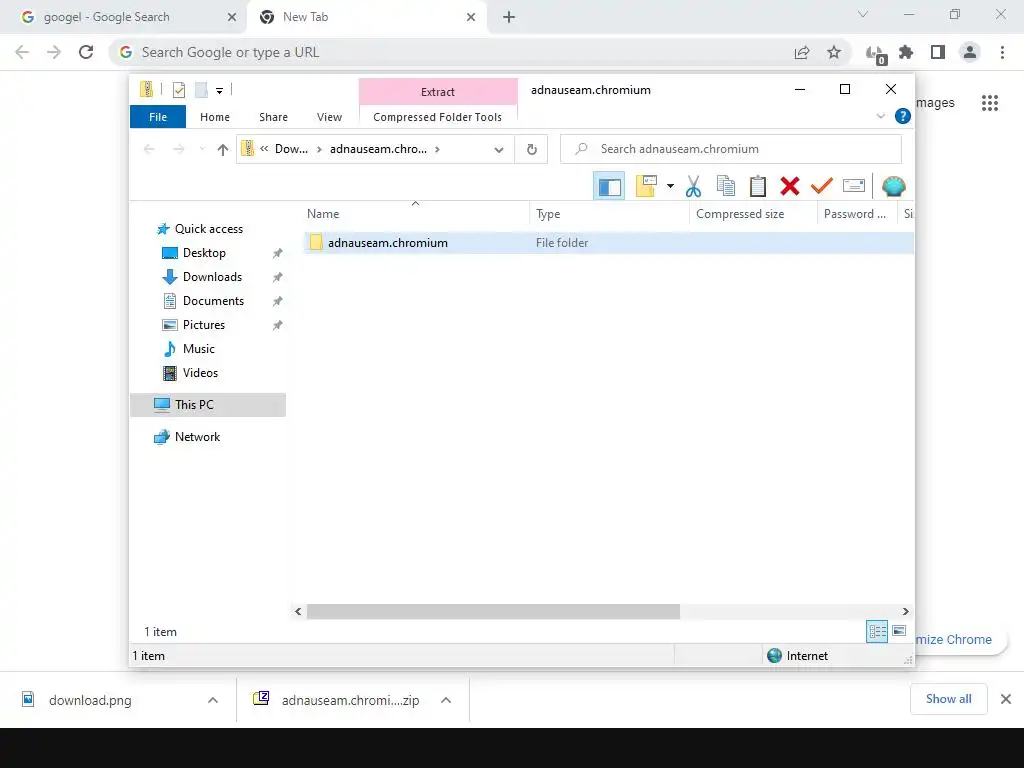This screenshot has height=768, width=1024.
Task: Click the share this page icon in Chrome
Action: pos(802,52)
